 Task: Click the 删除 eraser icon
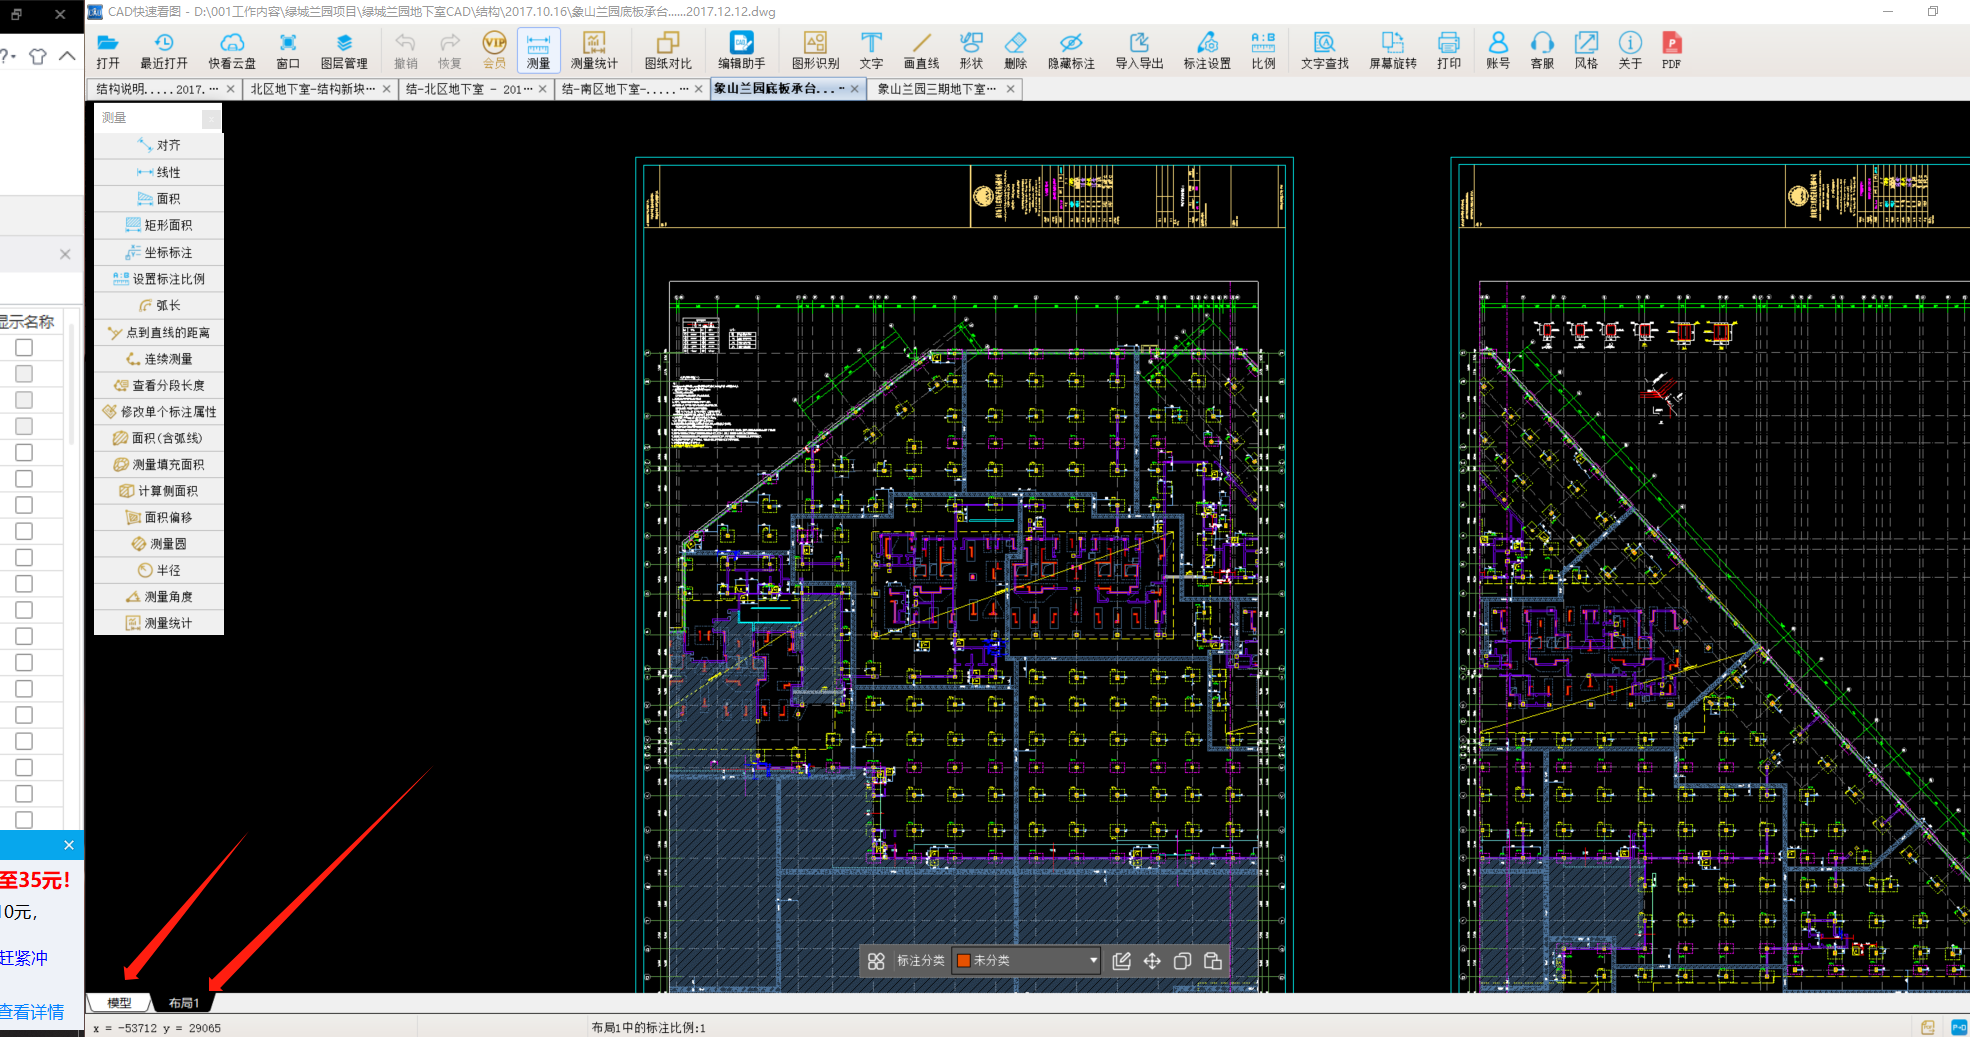click(1015, 50)
